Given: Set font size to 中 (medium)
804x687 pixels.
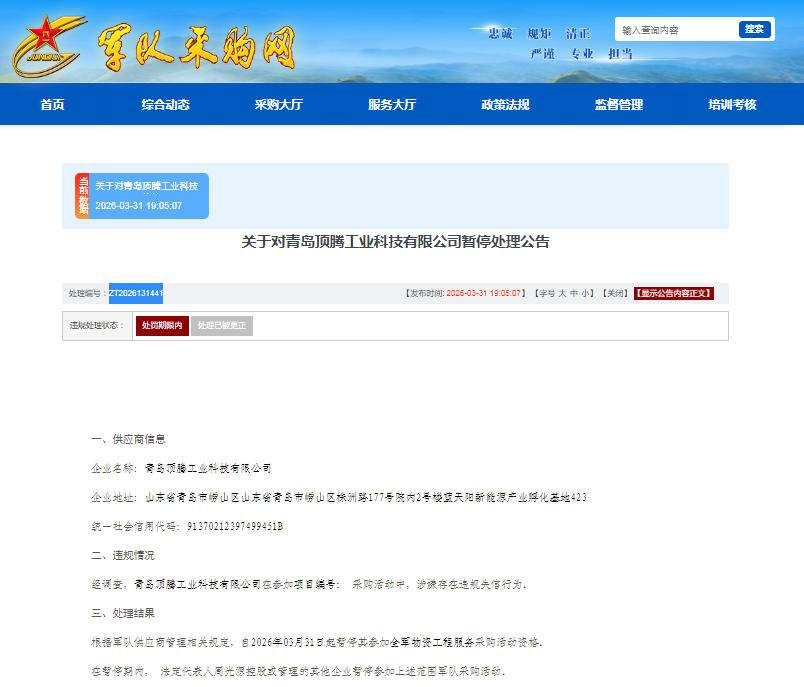Looking at the screenshot, I should pyautogui.click(x=574, y=294).
